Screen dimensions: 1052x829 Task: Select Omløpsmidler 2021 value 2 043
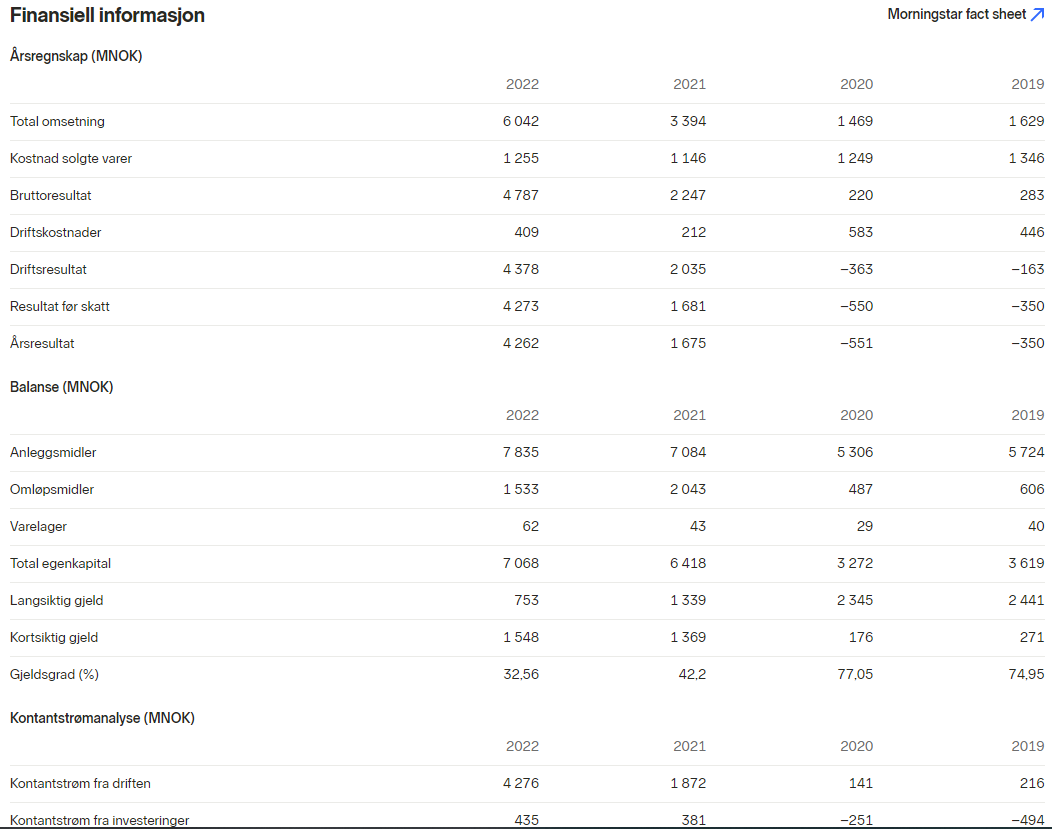688,489
